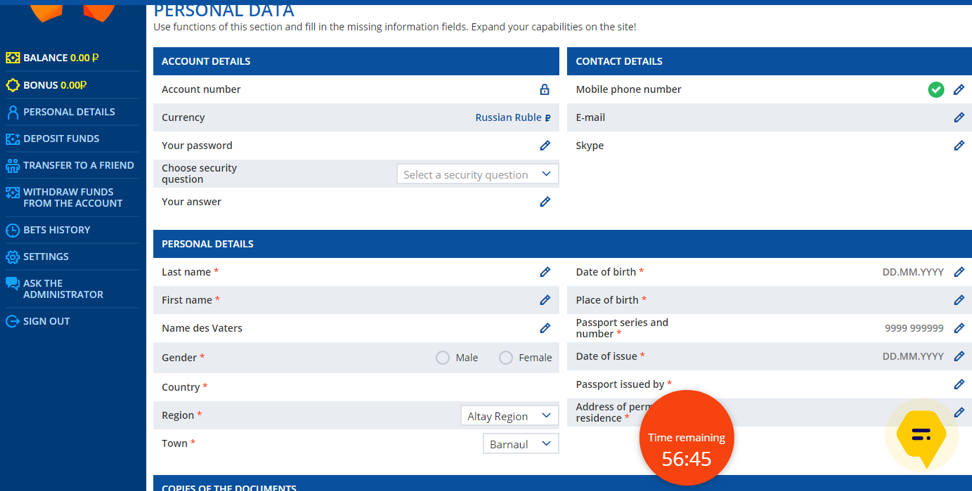The image size is (972, 491).
Task: Click the Bonus 0.00 link
Action: [55, 85]
